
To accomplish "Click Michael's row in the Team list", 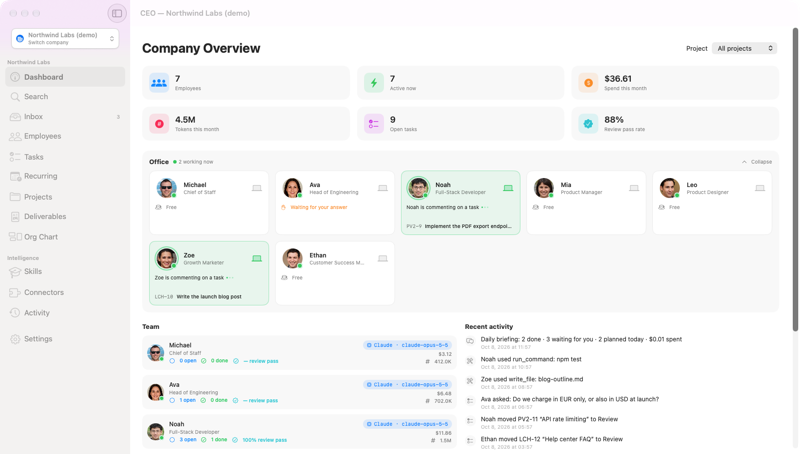I will coord(299,352).
